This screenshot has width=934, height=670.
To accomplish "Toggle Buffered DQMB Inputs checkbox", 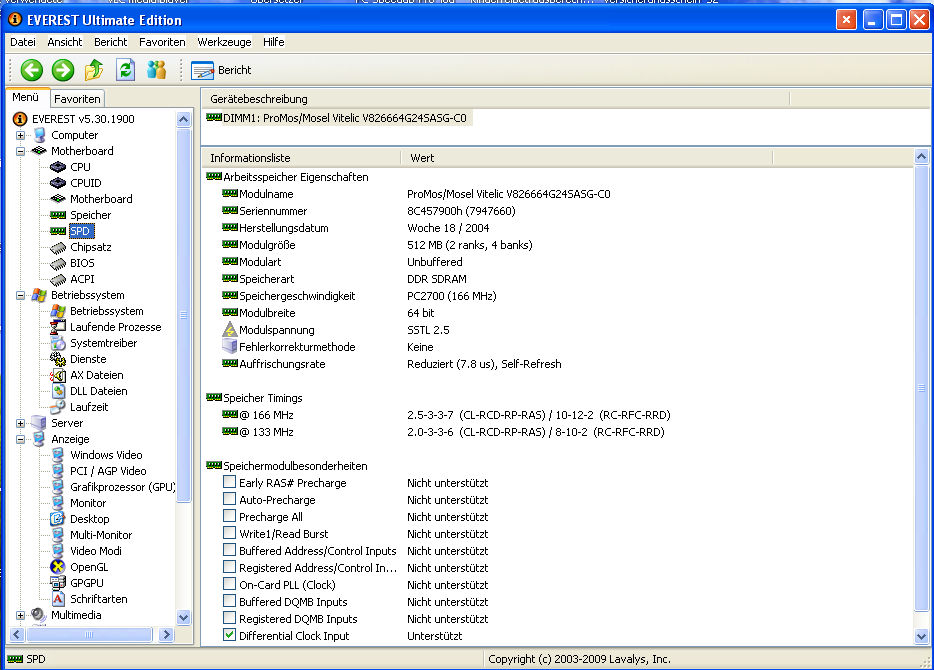I will coord(229,600).
